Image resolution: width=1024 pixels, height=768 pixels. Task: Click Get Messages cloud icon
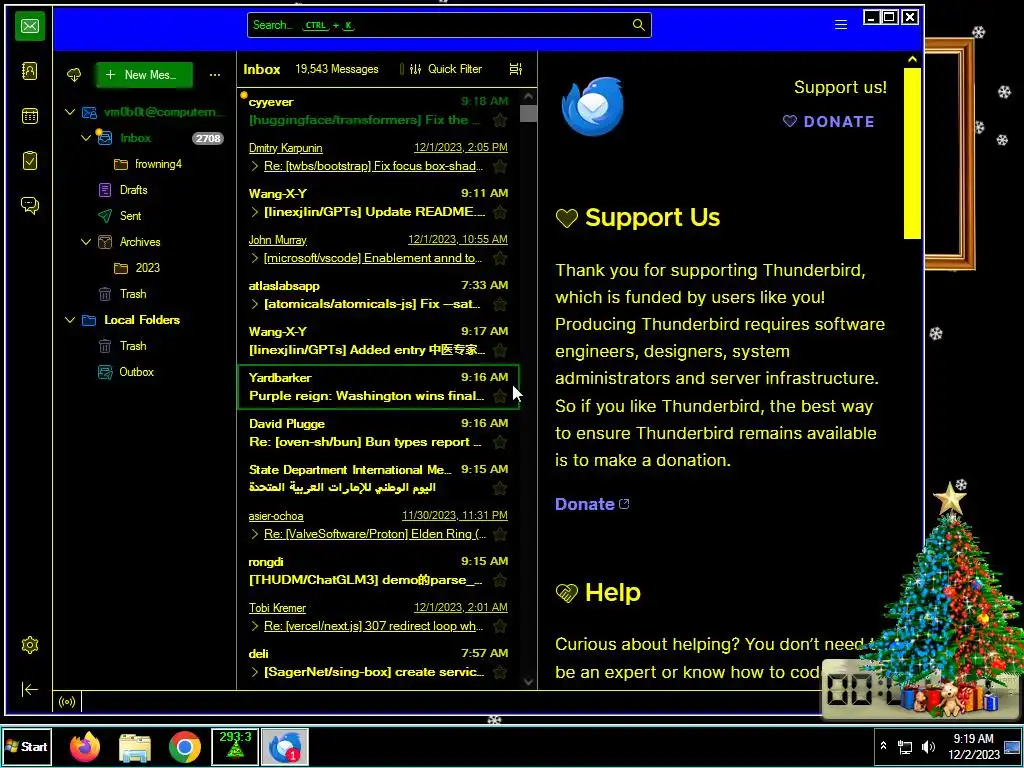tap(74, 75)
